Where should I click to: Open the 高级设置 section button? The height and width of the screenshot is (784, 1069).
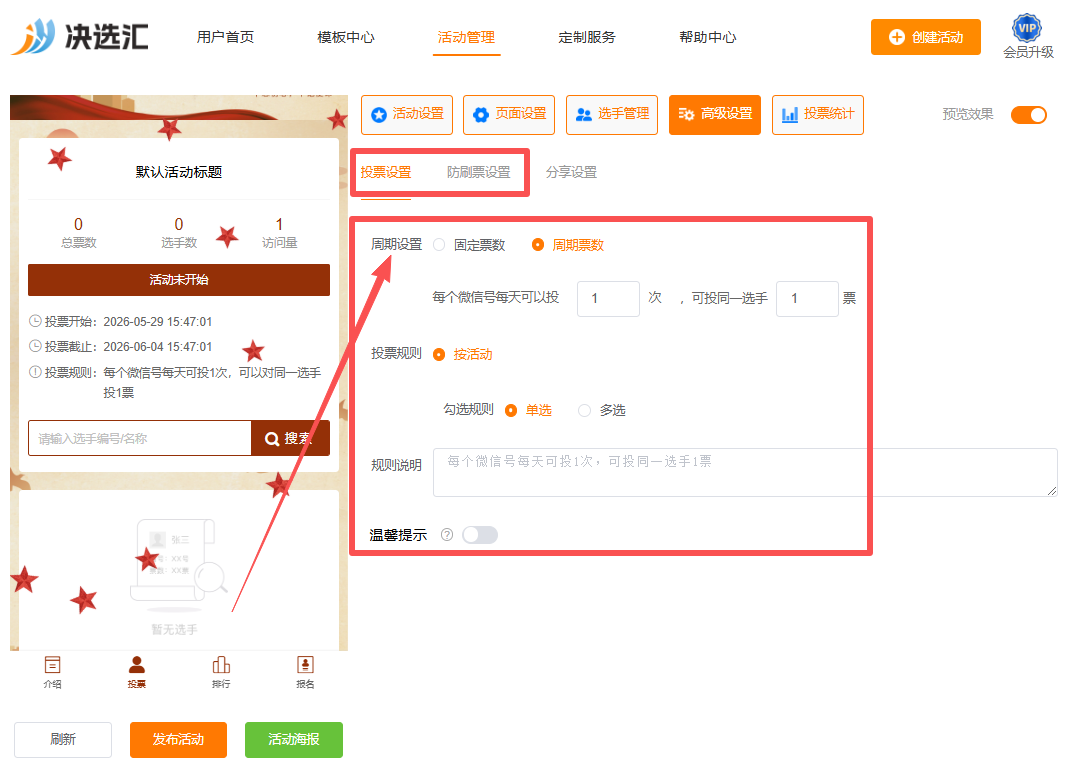715,115
